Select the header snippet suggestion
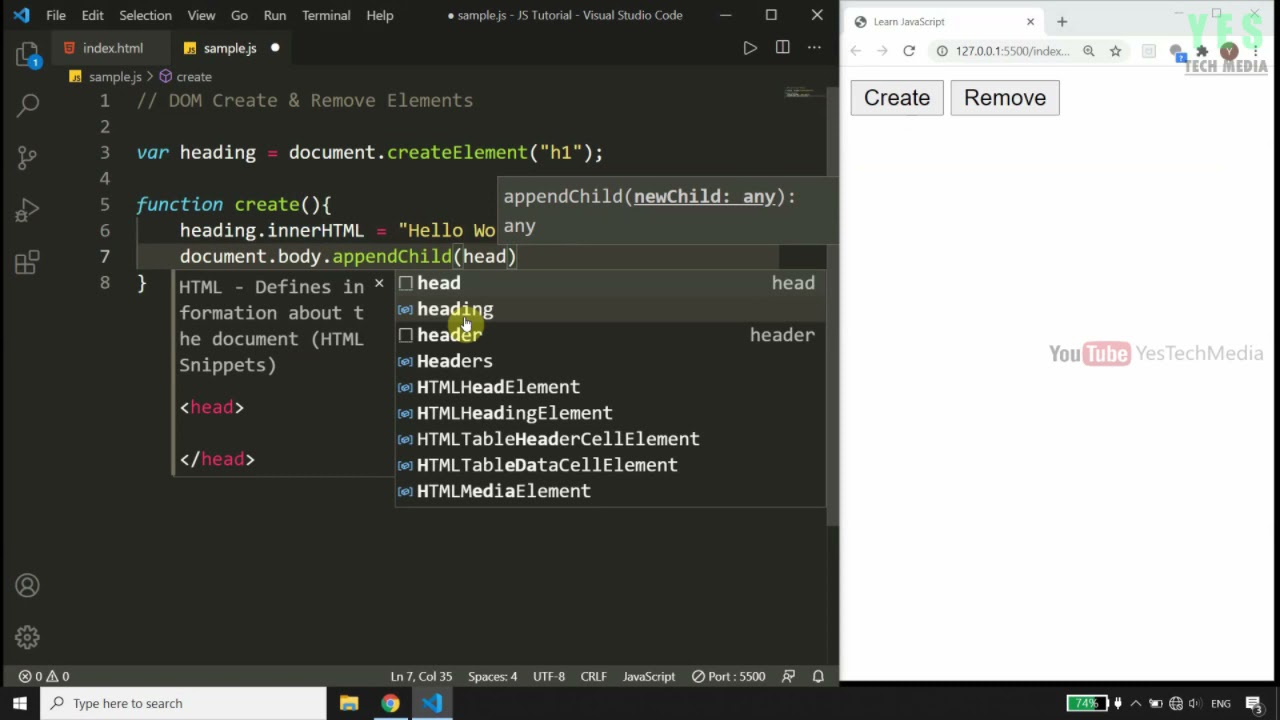The width and height of the screenshot is (1280, 720). tap(610, 335)
